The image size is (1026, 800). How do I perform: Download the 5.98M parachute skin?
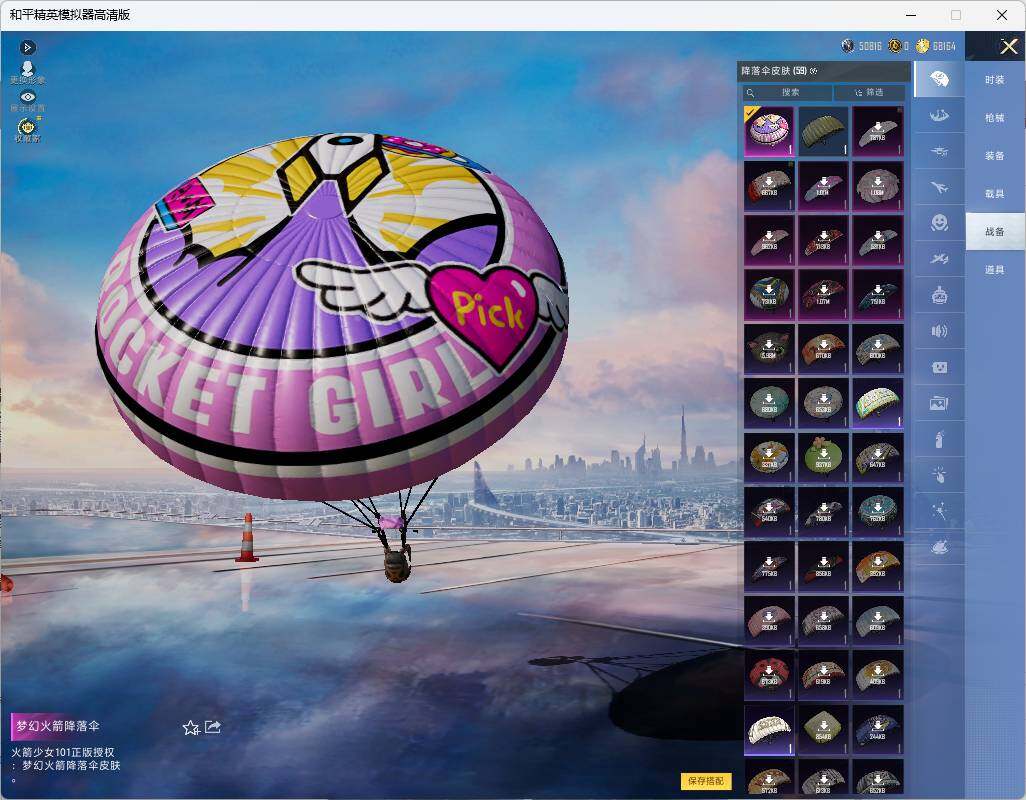coord(769,349)
